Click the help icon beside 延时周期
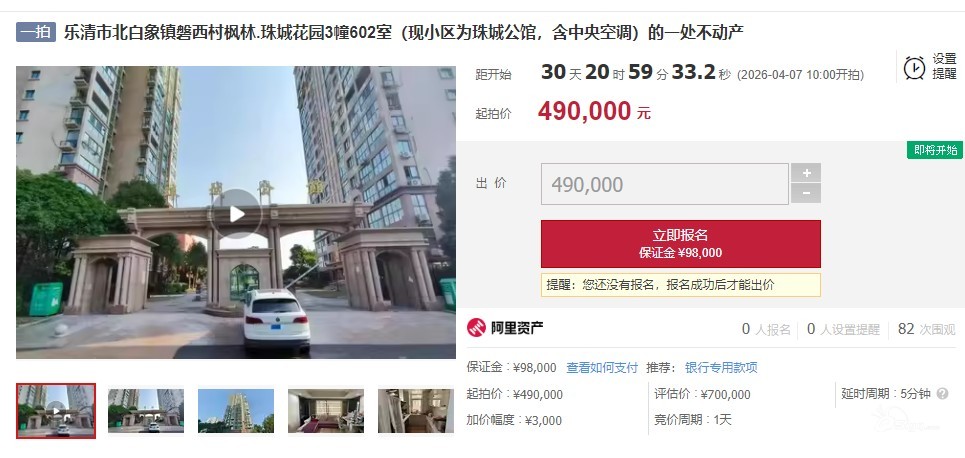Viewport: 965px width, 458px height. 942,394
